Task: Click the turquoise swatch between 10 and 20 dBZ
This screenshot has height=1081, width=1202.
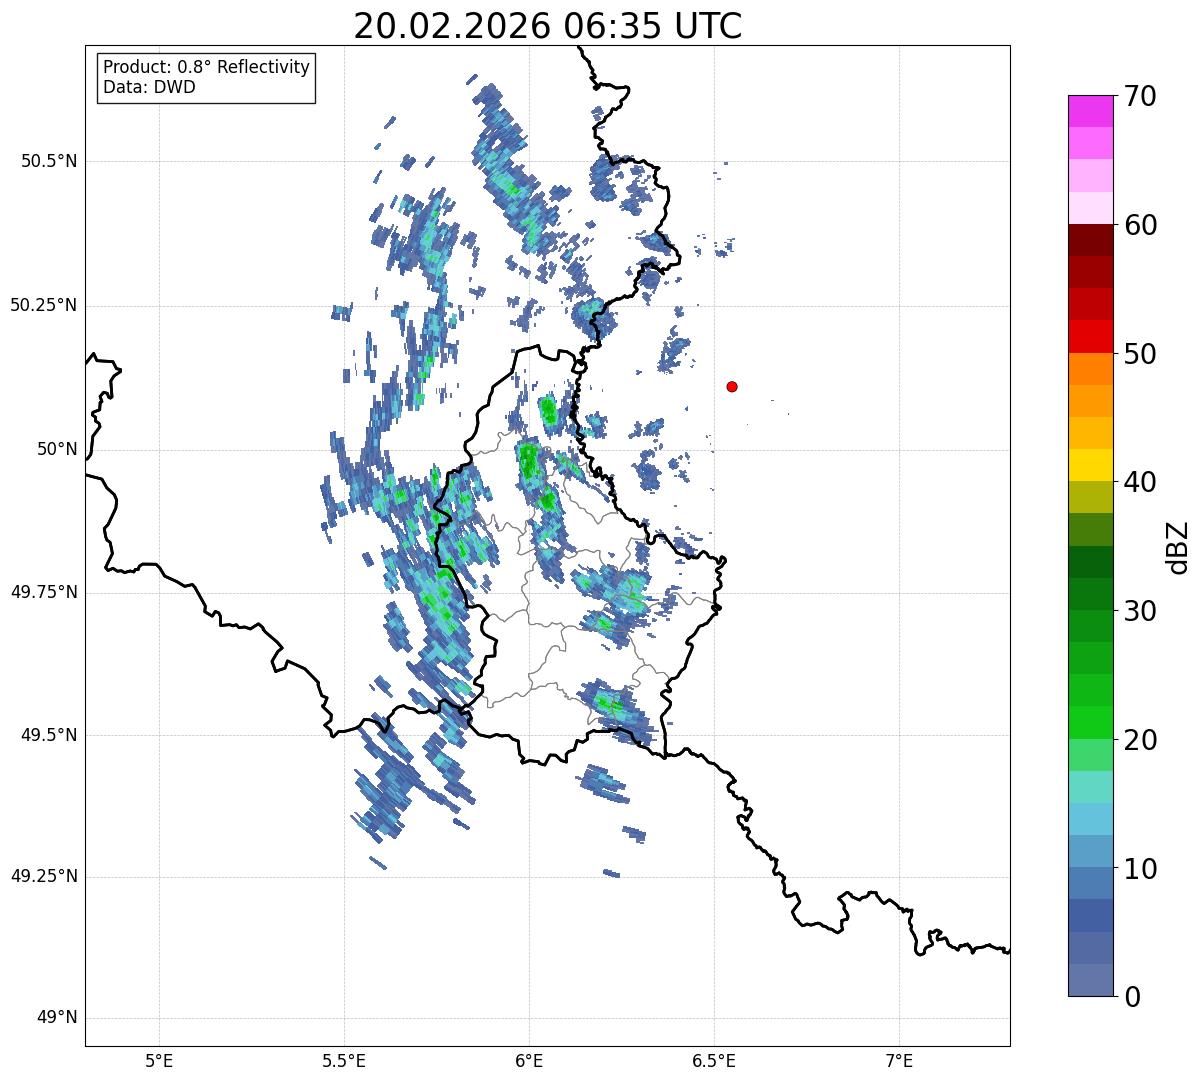Action: pos(1091,787)
